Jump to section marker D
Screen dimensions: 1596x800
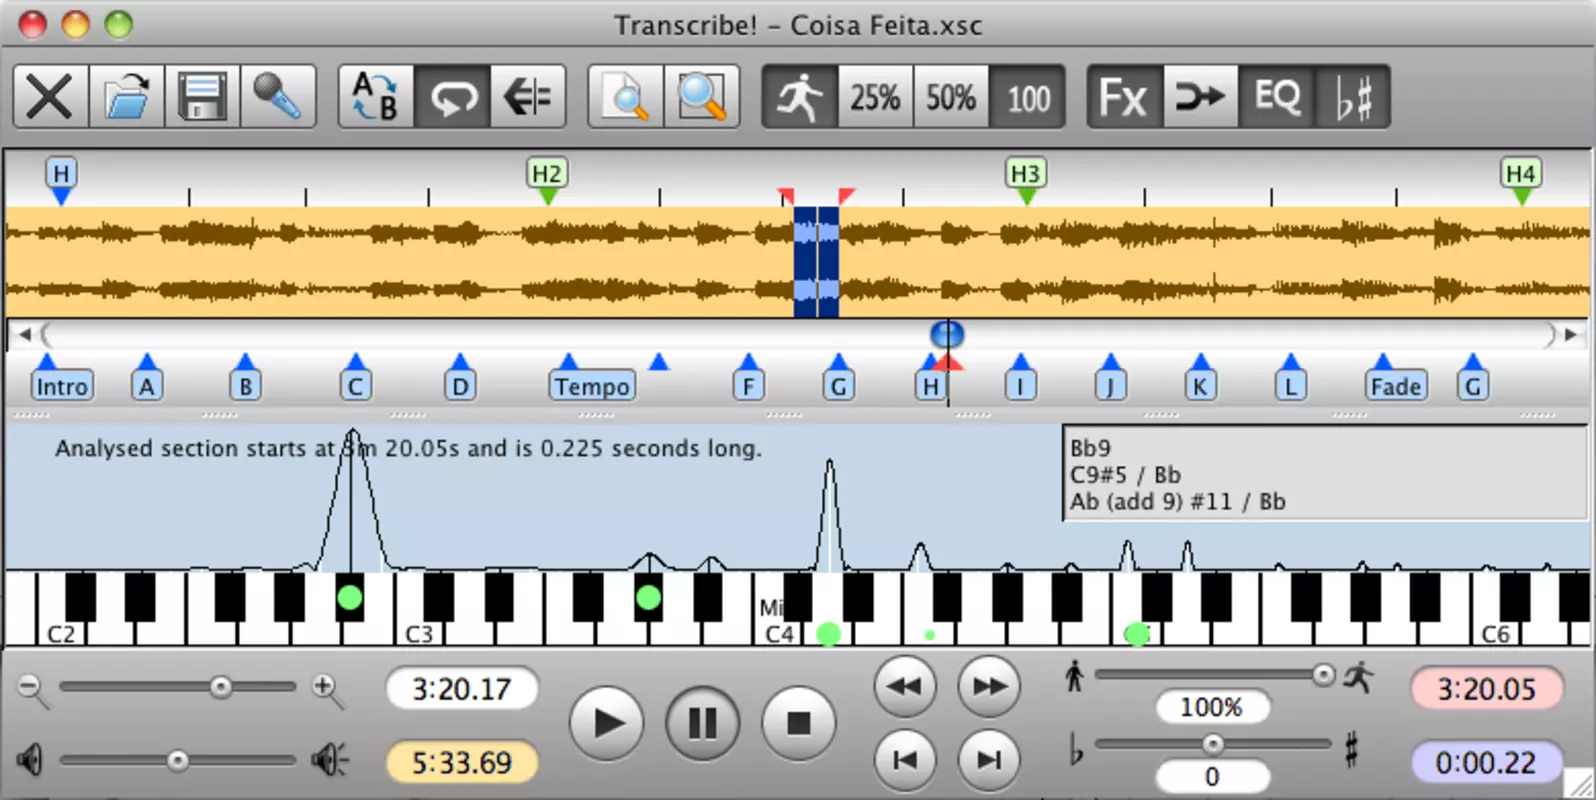coord(460,386)
